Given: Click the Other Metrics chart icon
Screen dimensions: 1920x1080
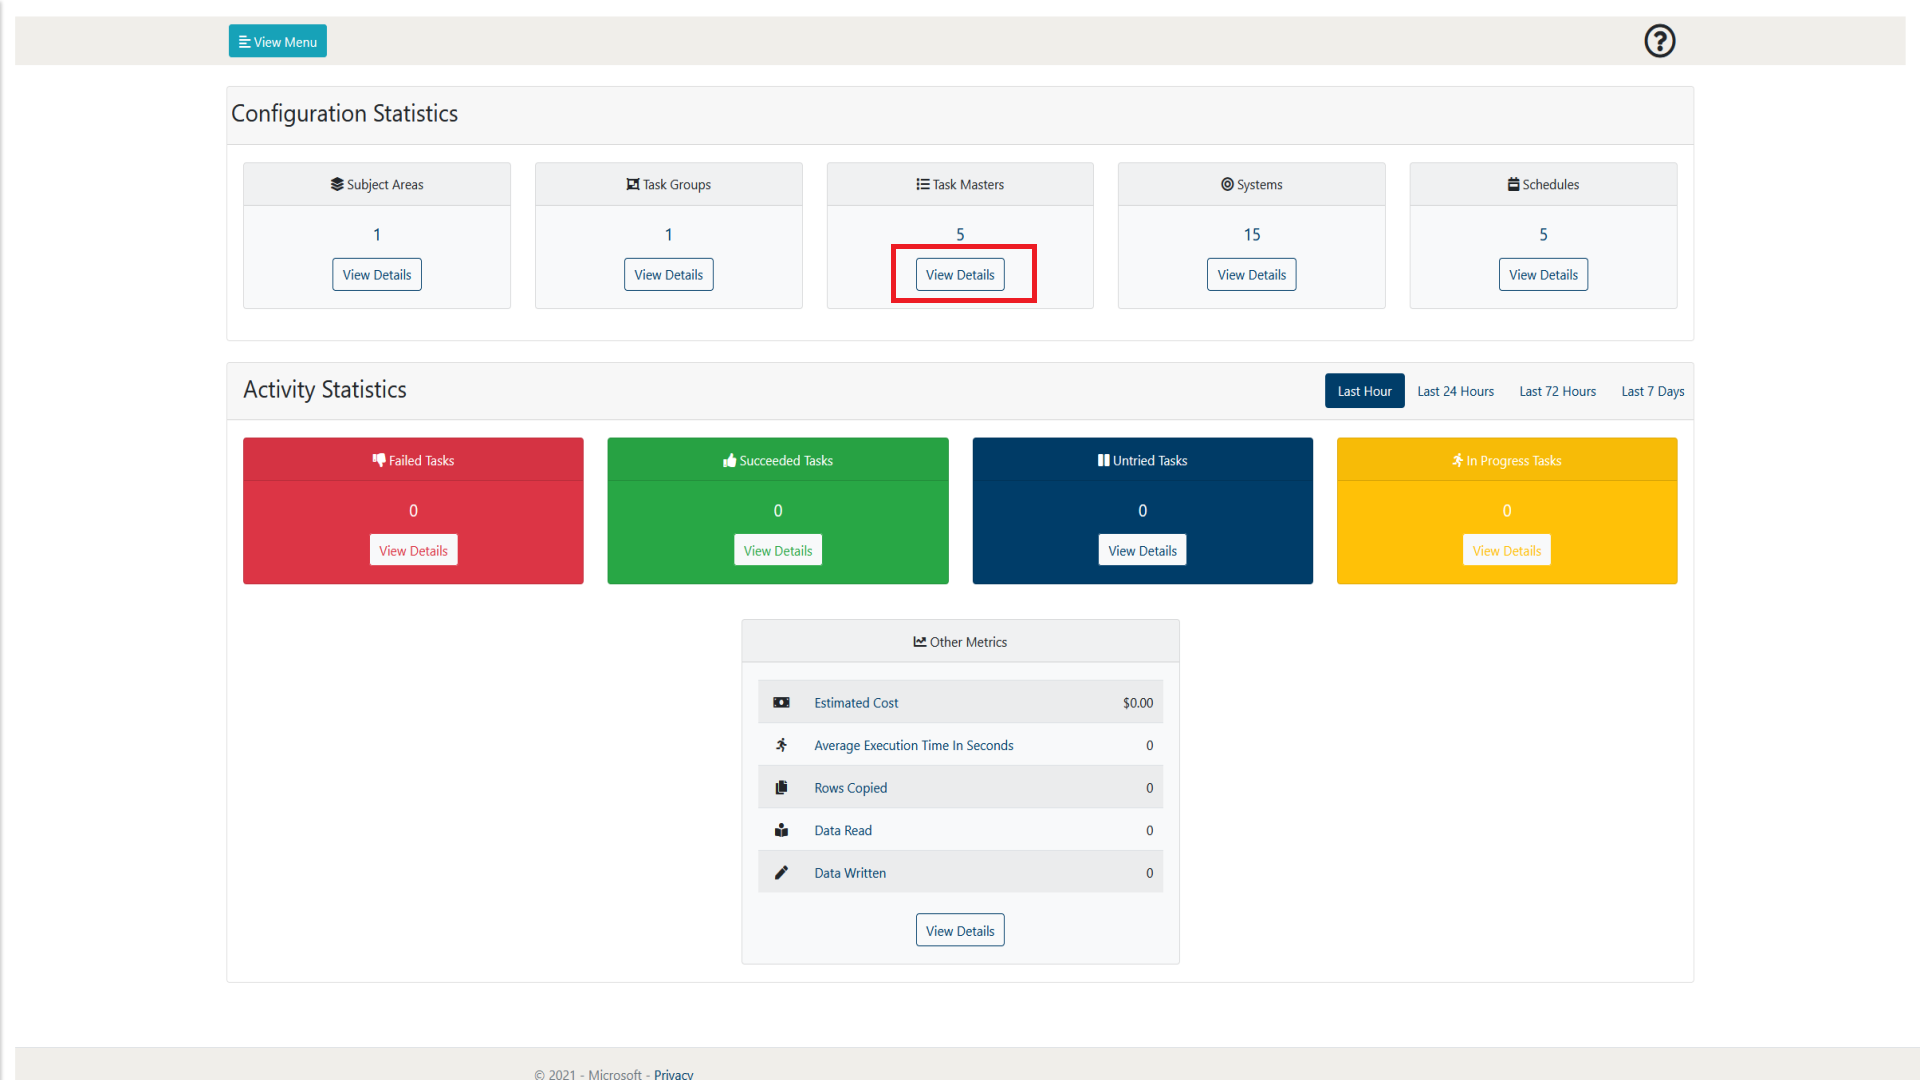Looking at the screenshot, I should [919, 642].
